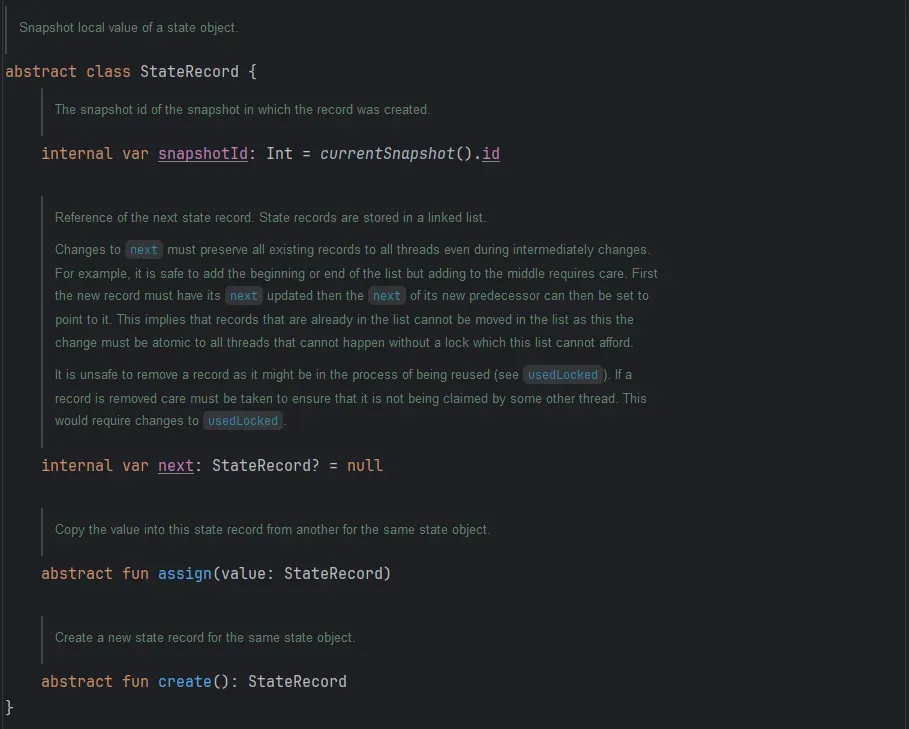Image resolution: width=909 pixels, height=729 pixels.
Task: Click the next code link before 'updated then the'
Action: [x=243, y=296]
